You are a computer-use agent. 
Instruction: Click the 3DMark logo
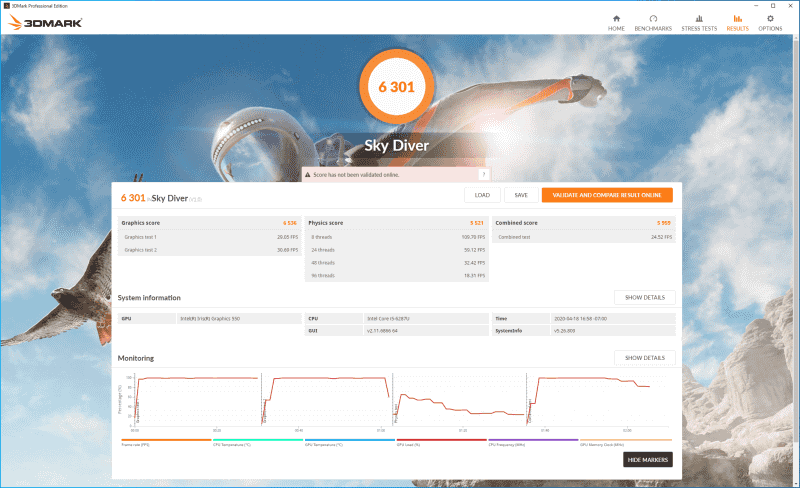45,22
